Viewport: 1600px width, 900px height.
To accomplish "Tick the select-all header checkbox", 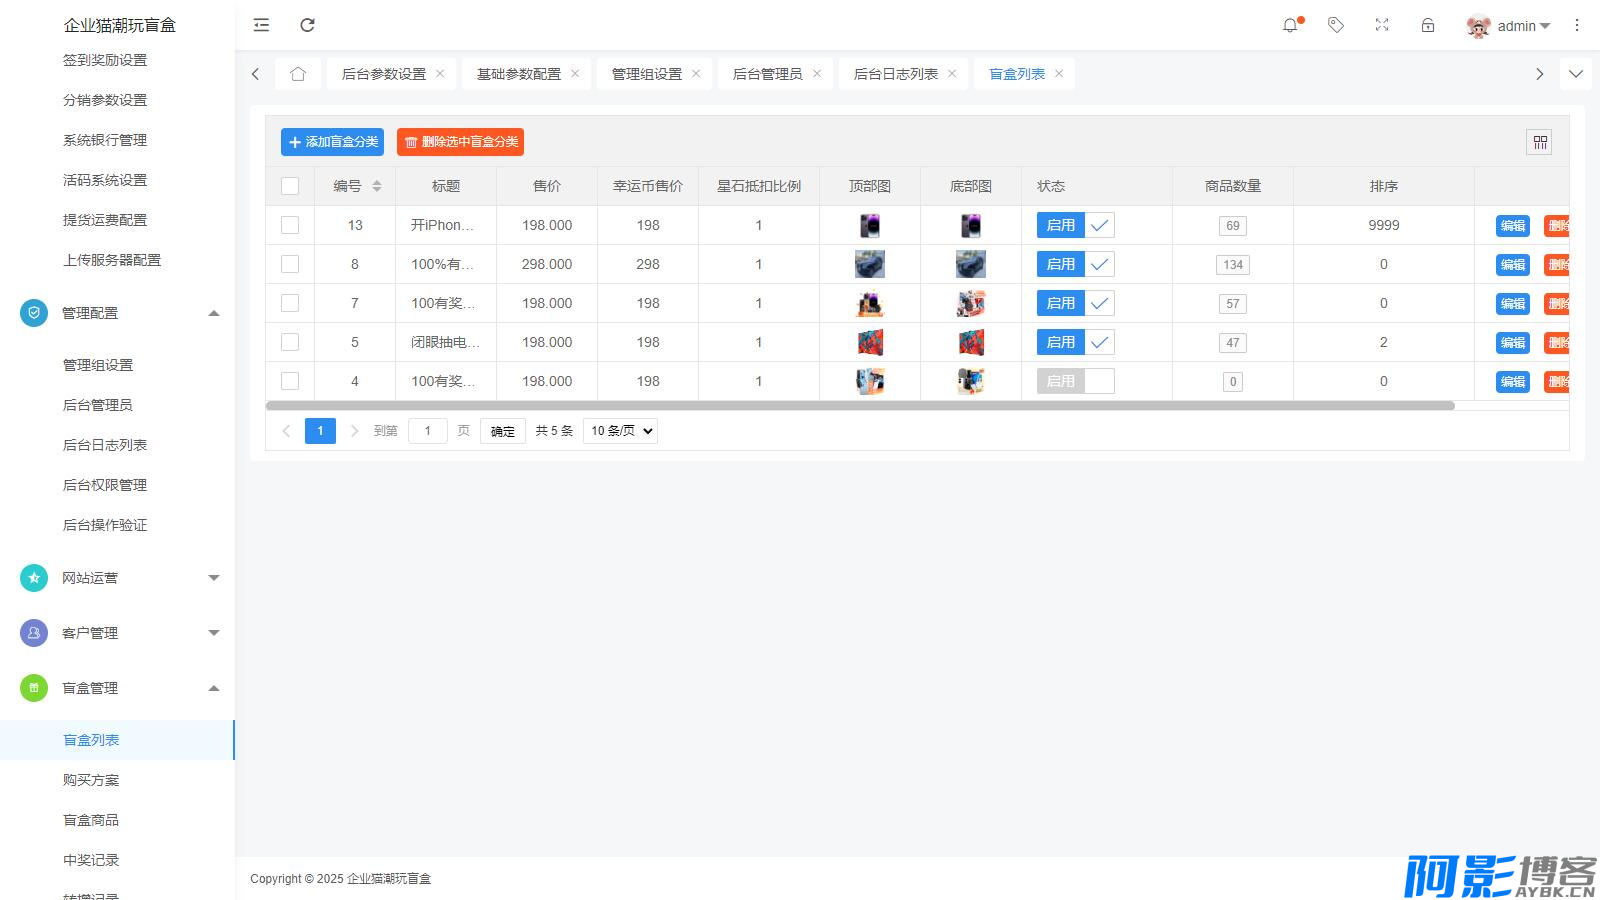I will (x=290, y=186).
